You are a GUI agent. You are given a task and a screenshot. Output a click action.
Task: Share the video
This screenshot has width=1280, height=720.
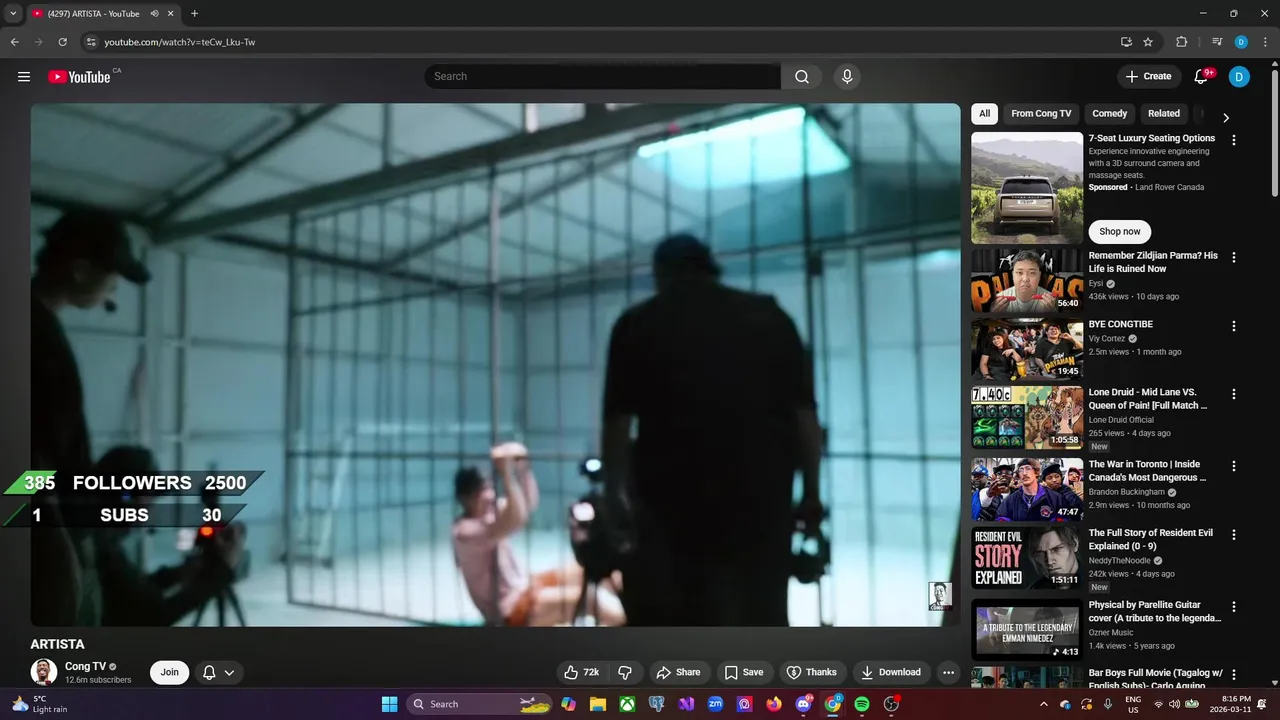tap(677, 672)
